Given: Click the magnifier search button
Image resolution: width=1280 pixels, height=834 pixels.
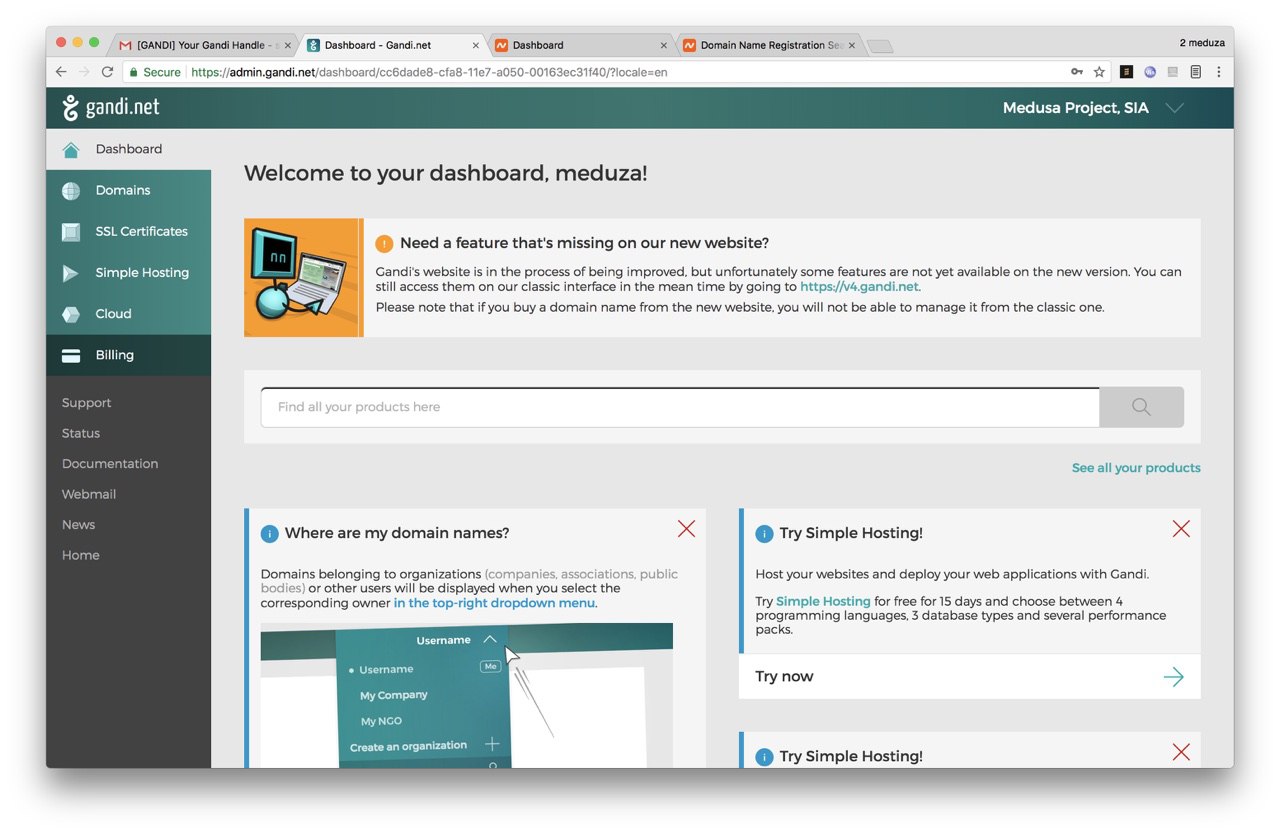Looking at the screenshot, I should click(x=1141, y=407).
